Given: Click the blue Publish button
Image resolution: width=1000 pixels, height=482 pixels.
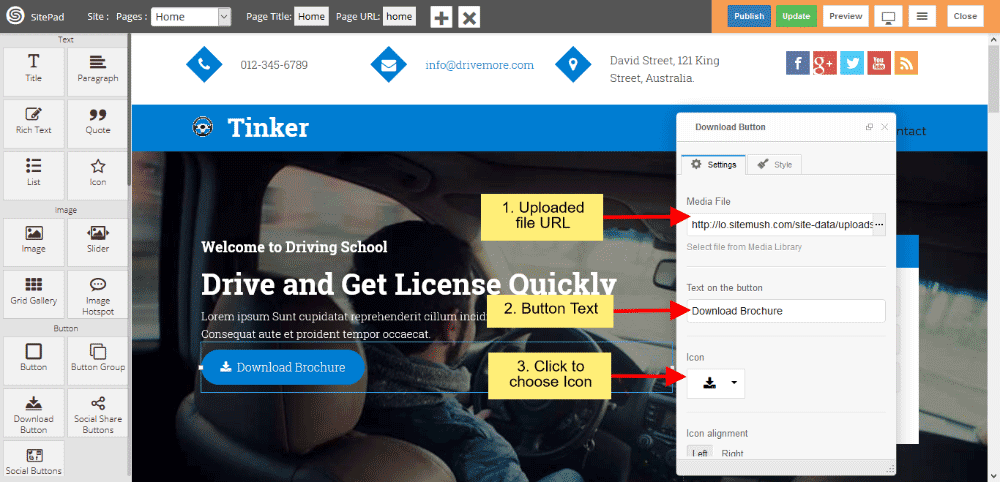Looking at the screenshot, I should (x=749, y=16).
